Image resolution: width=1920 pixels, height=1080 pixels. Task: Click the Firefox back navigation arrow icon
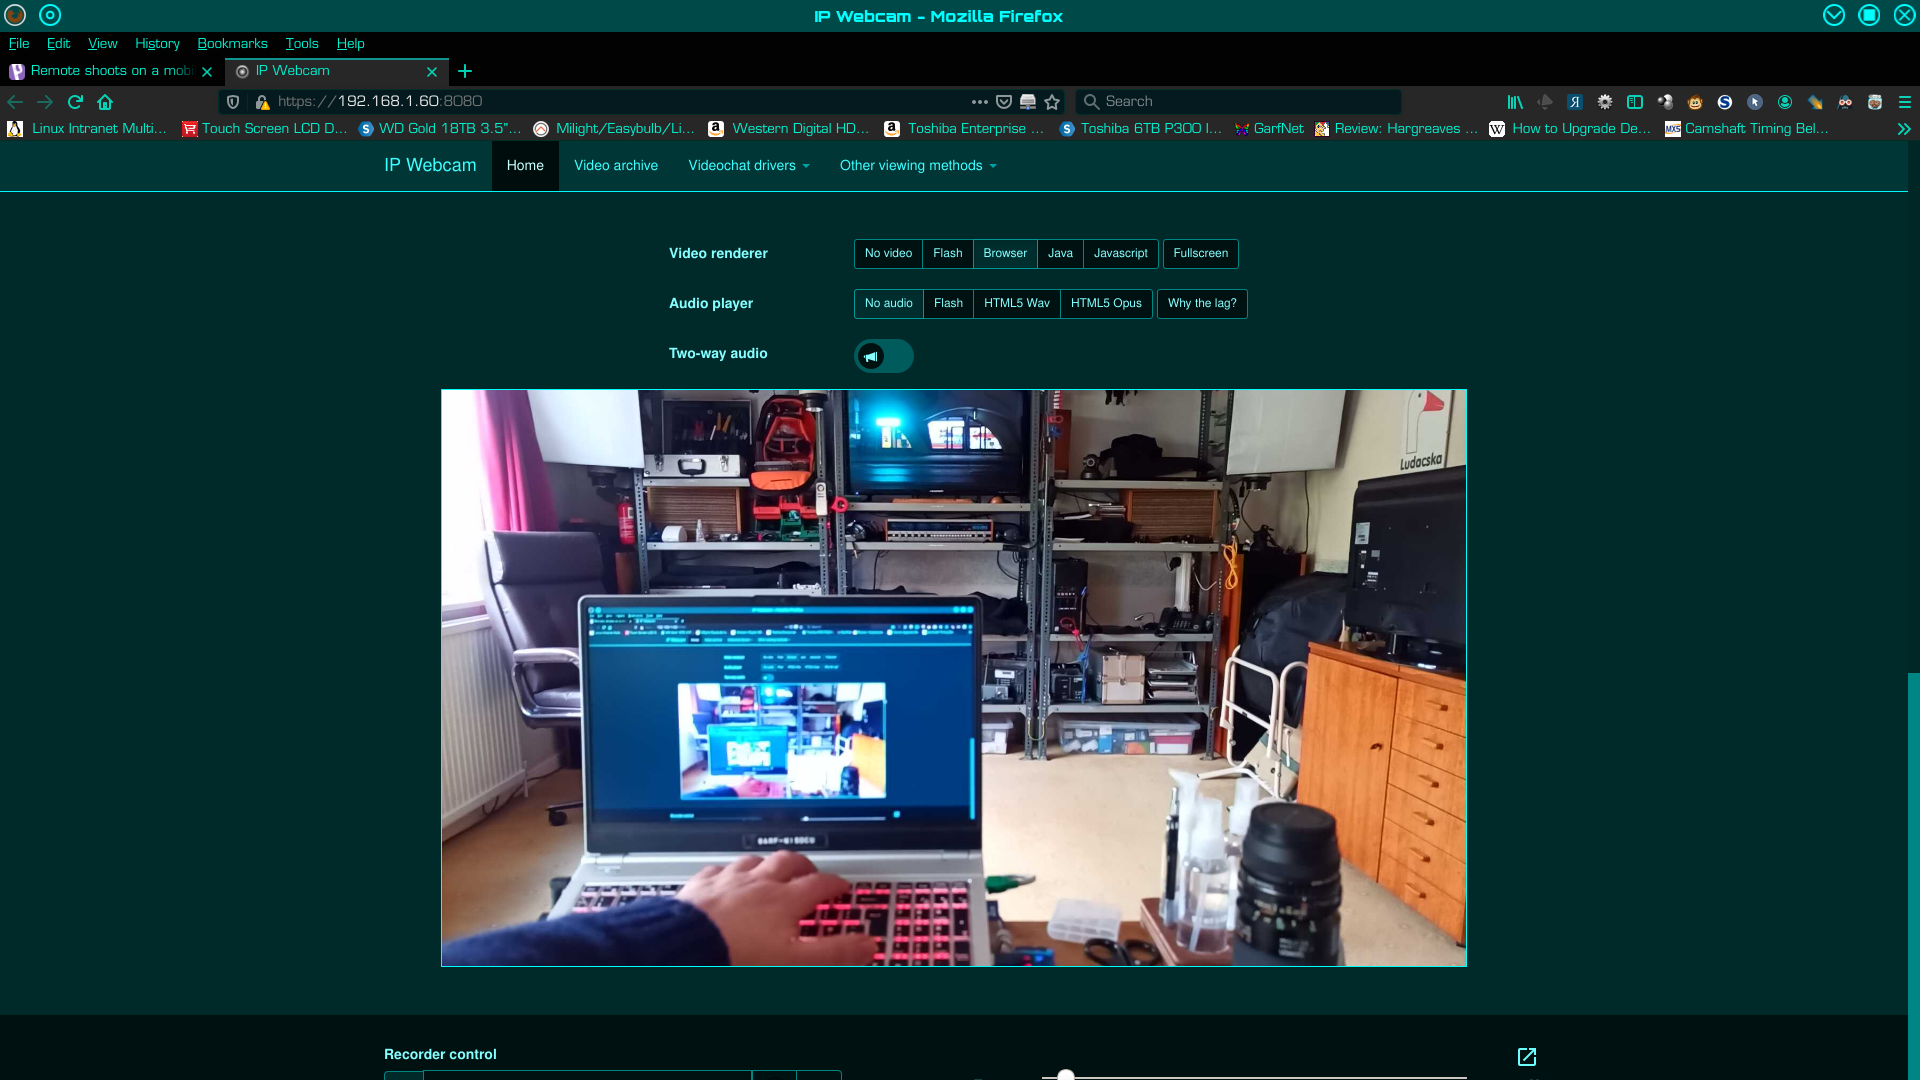coord(16,102)
